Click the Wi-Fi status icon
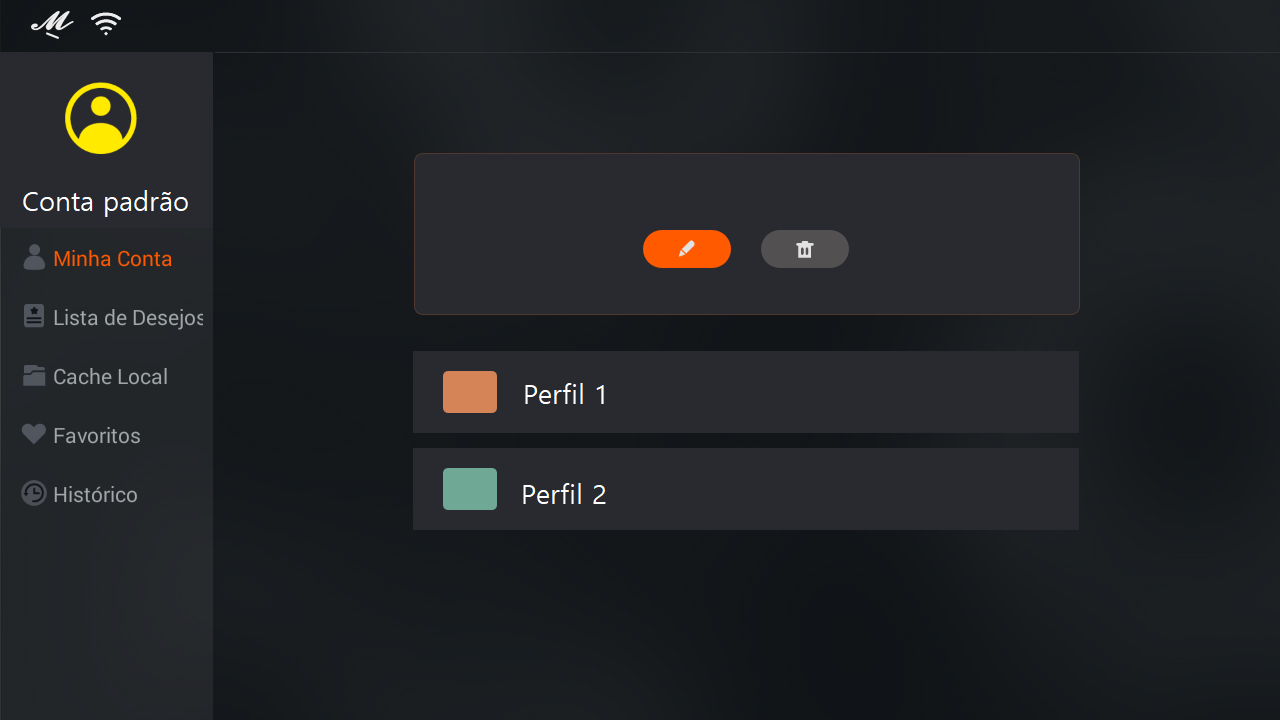 pos(106,24)
